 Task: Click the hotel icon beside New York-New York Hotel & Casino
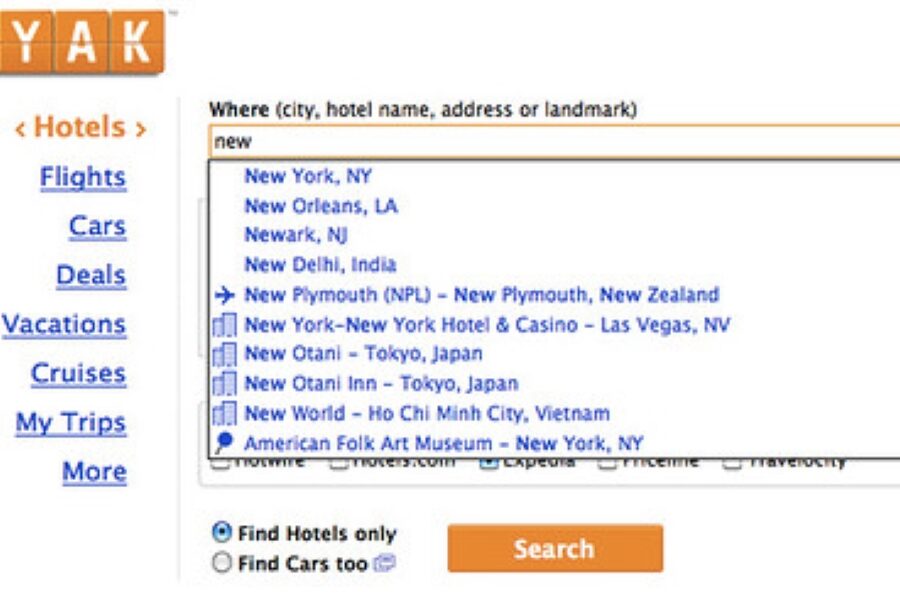point(224,325)
